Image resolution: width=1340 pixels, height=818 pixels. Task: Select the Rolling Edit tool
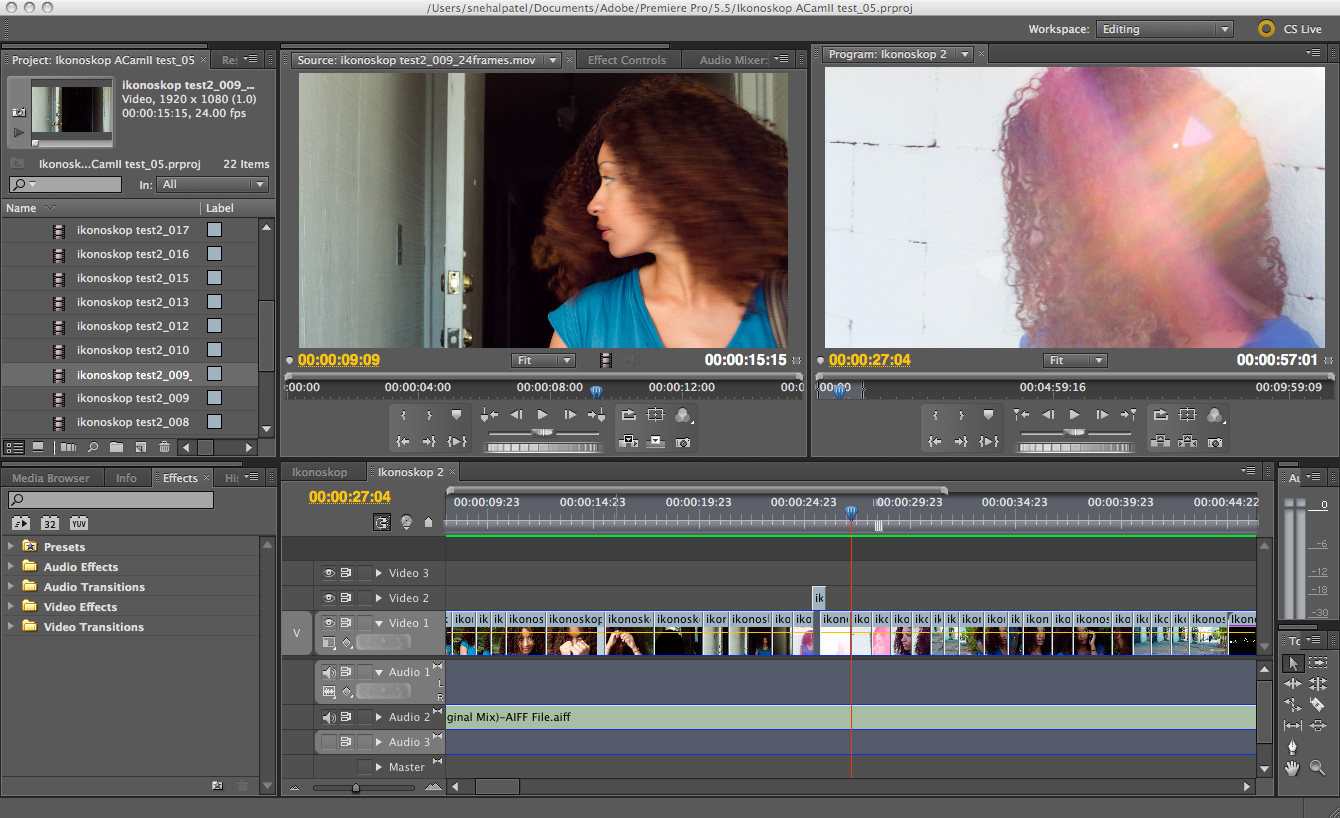(x=1318, y=684)
